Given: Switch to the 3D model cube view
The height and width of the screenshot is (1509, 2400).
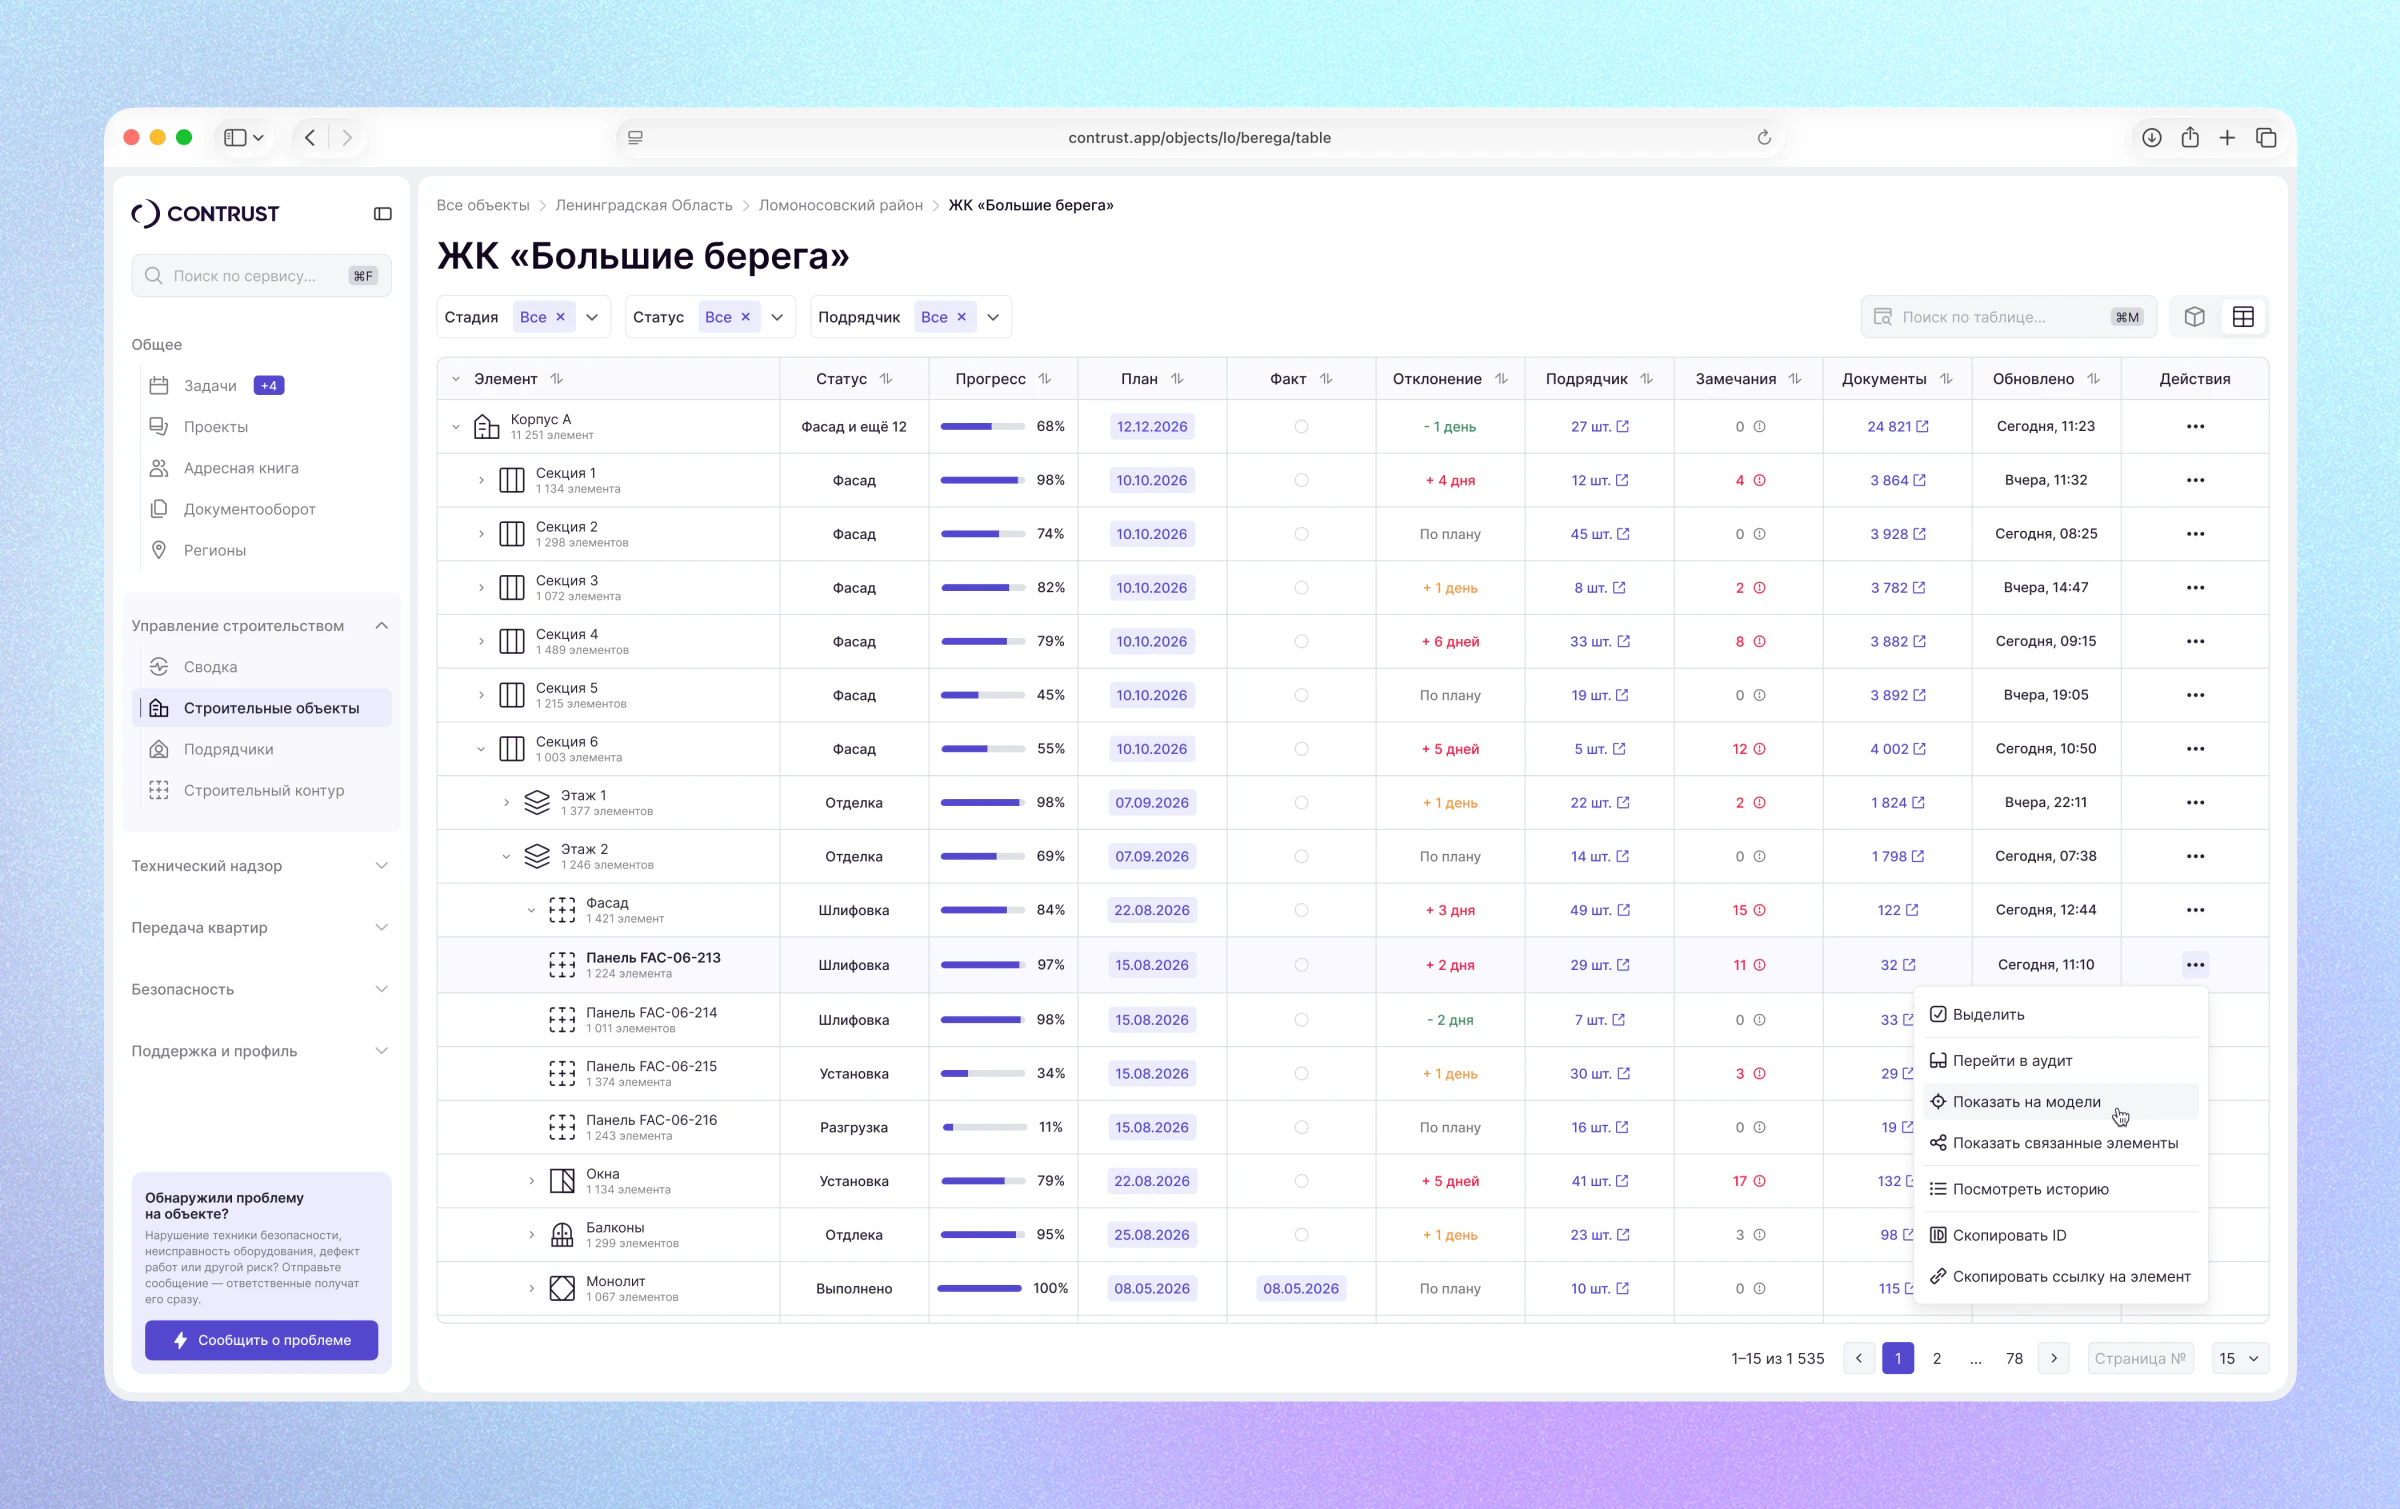Looking at the screenshot, I should coord(2194,317).
